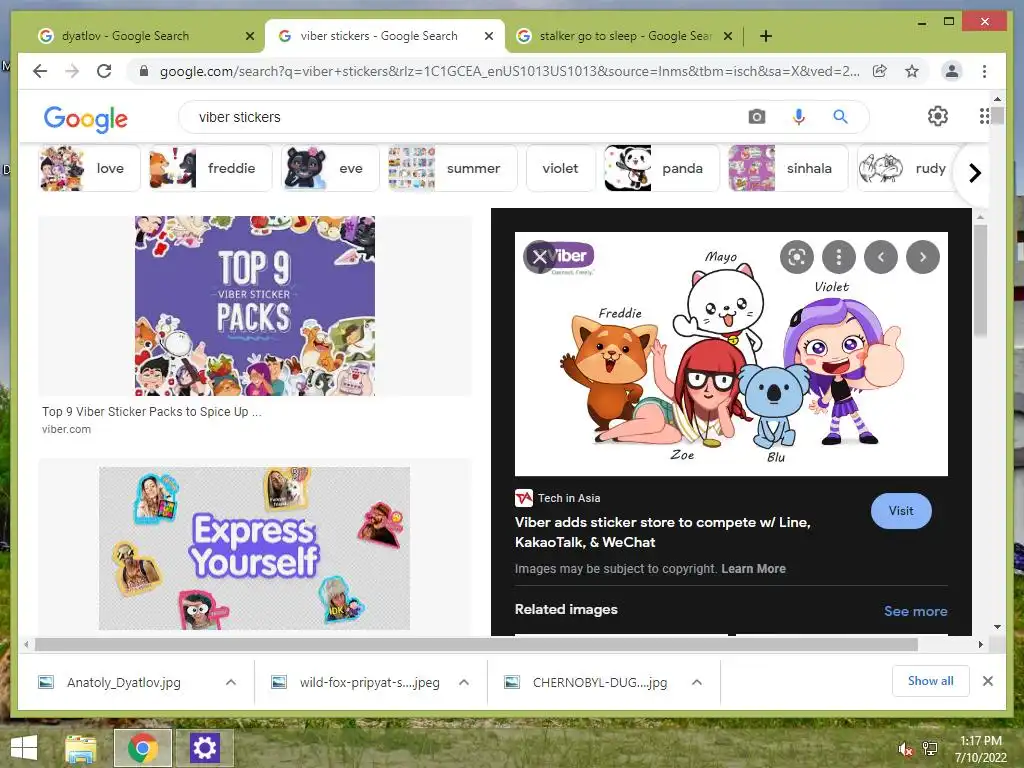
Task: Open settings gear app in taskbar
Action: point(204,748)
